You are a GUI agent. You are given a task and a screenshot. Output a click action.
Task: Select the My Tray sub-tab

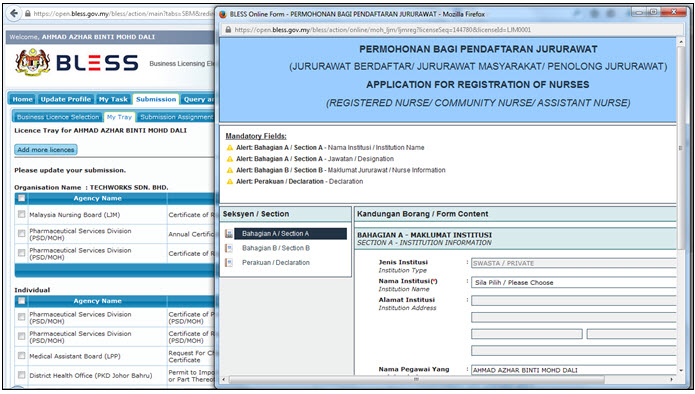click(119, 117)
